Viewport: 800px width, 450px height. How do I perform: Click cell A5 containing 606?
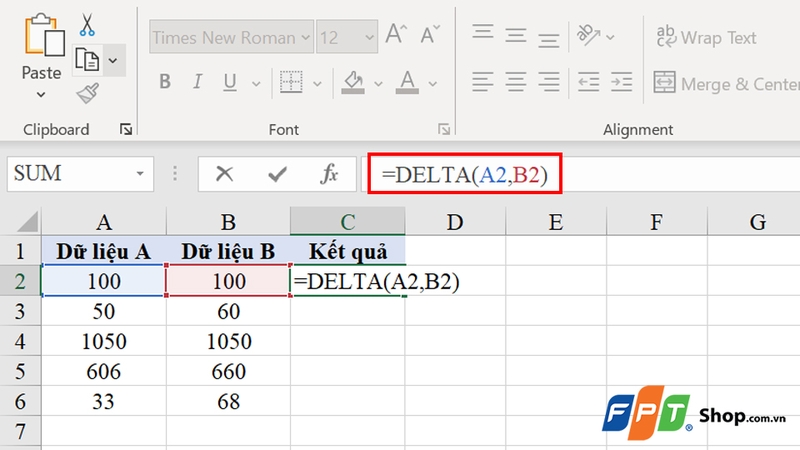pos(104,371)
